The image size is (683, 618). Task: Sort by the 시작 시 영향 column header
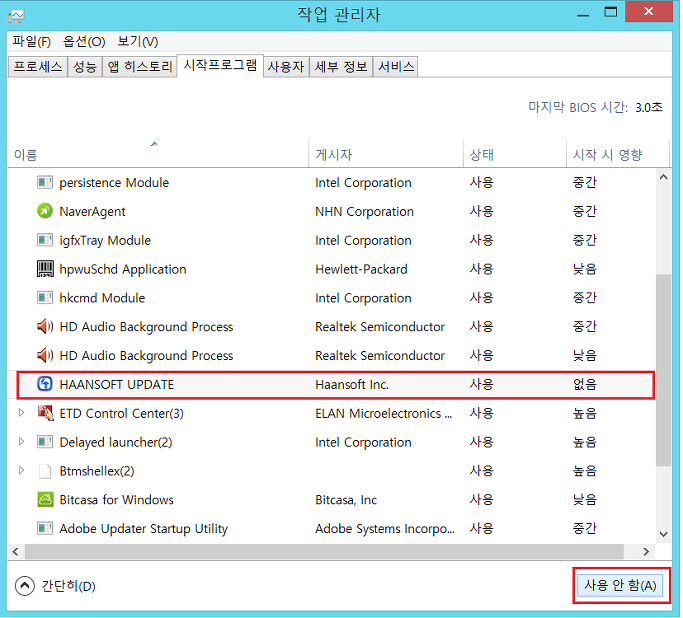[x=617, y=153]
